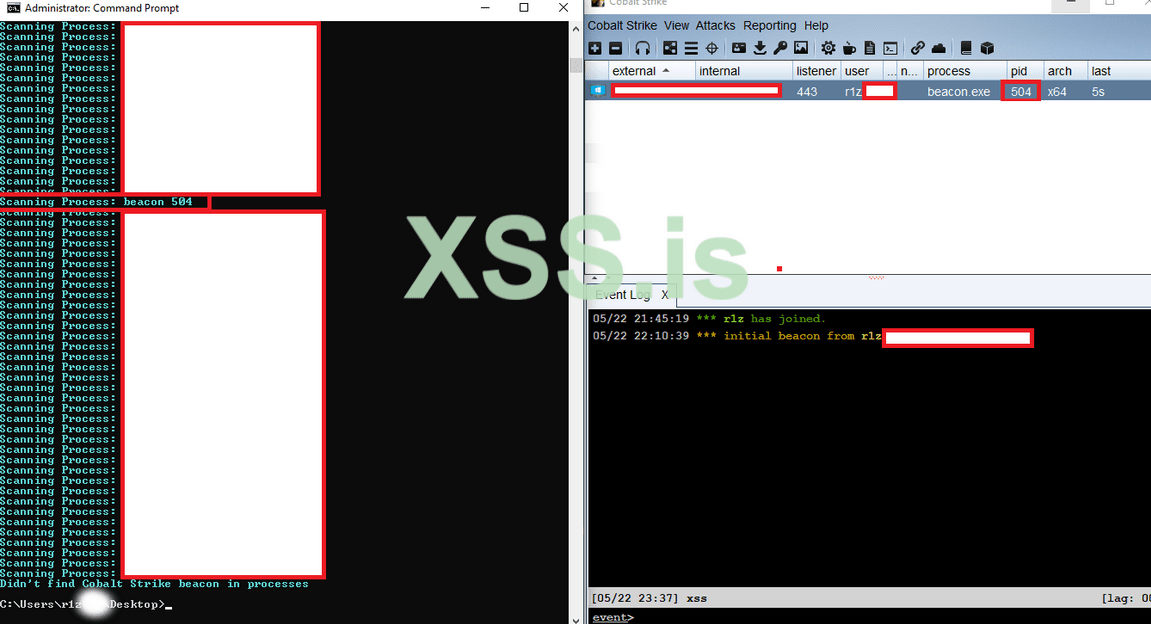Click the Disconnect from team server minus icon
The image size is (1151, 624).
[x=616, y=48]
